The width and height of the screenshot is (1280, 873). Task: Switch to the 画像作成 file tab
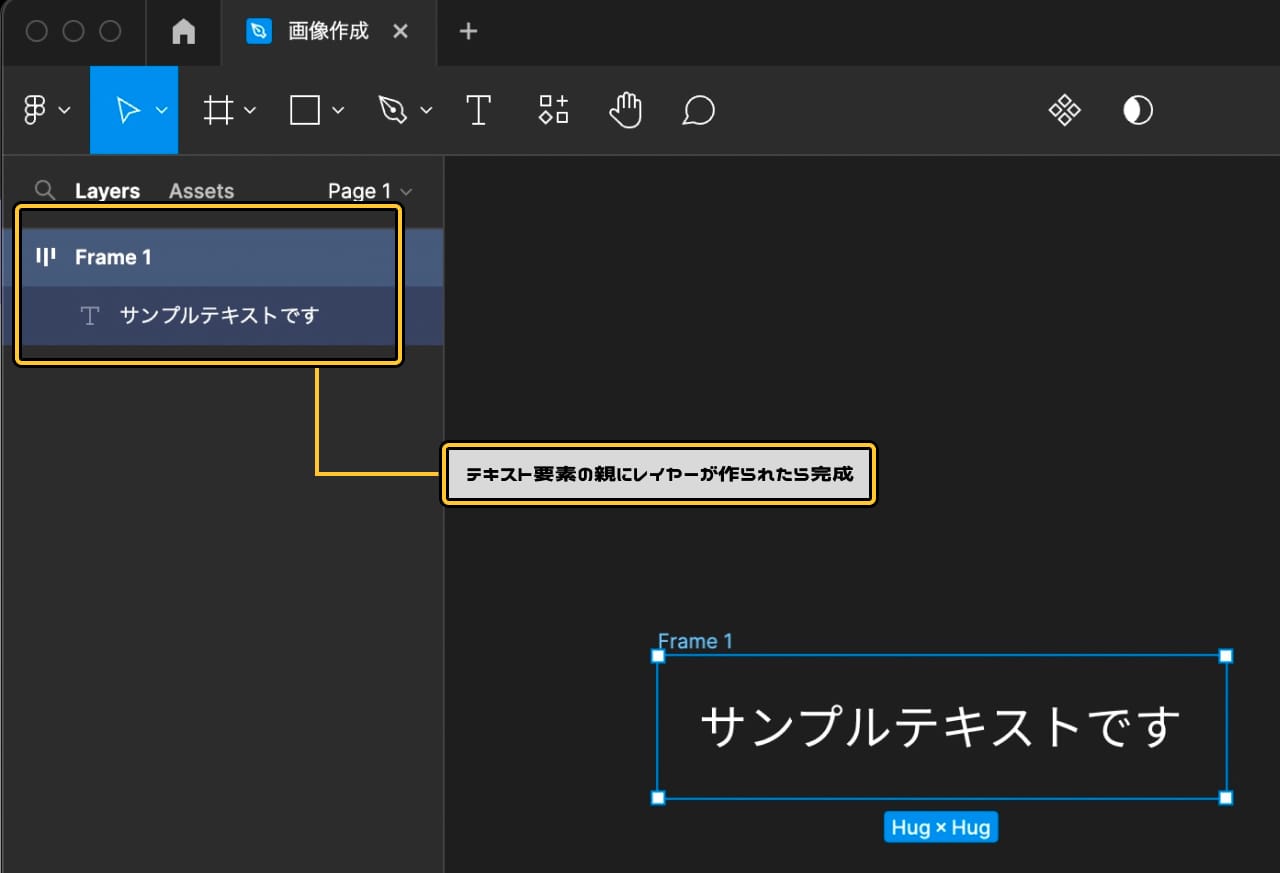[329, 32]
